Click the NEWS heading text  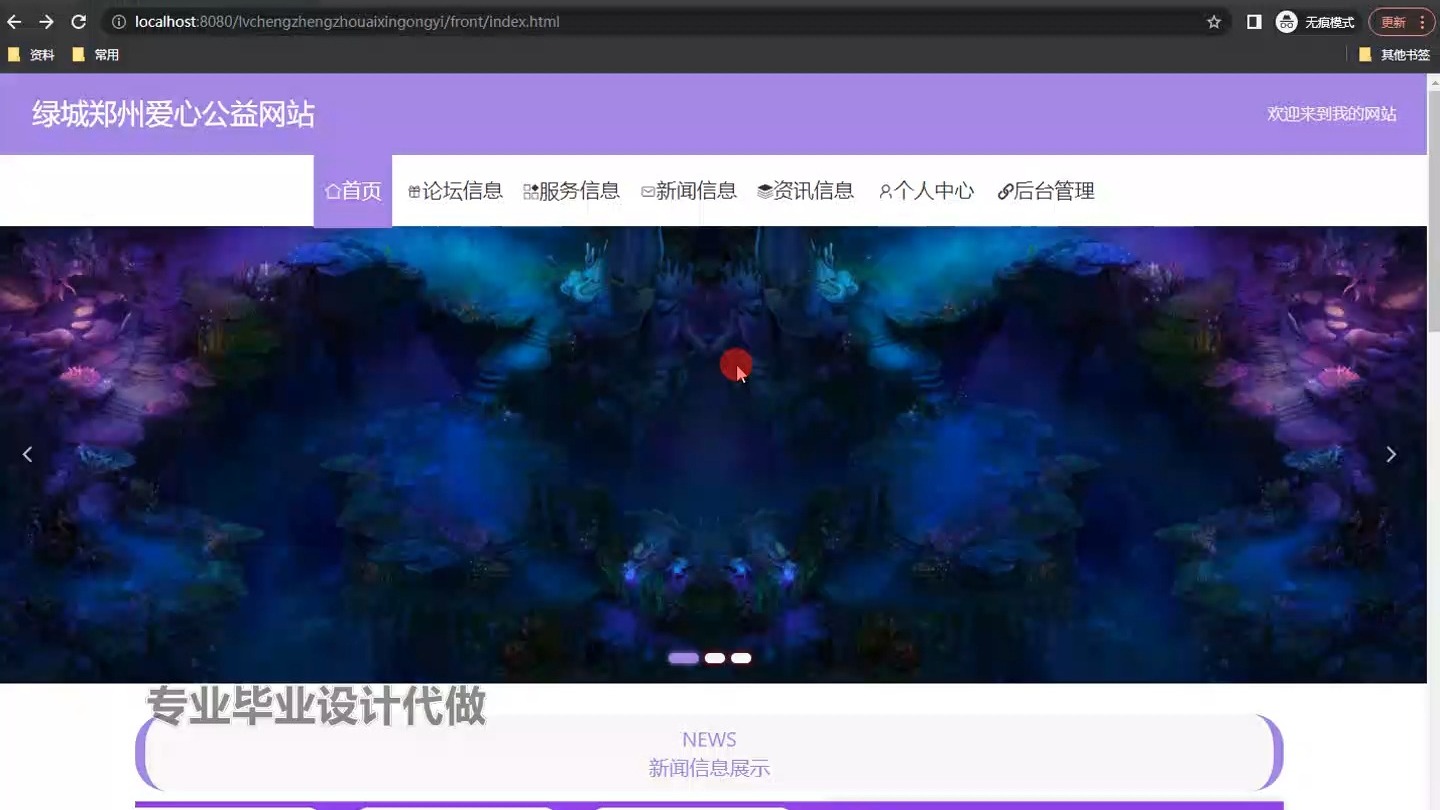tap(709, 740)
